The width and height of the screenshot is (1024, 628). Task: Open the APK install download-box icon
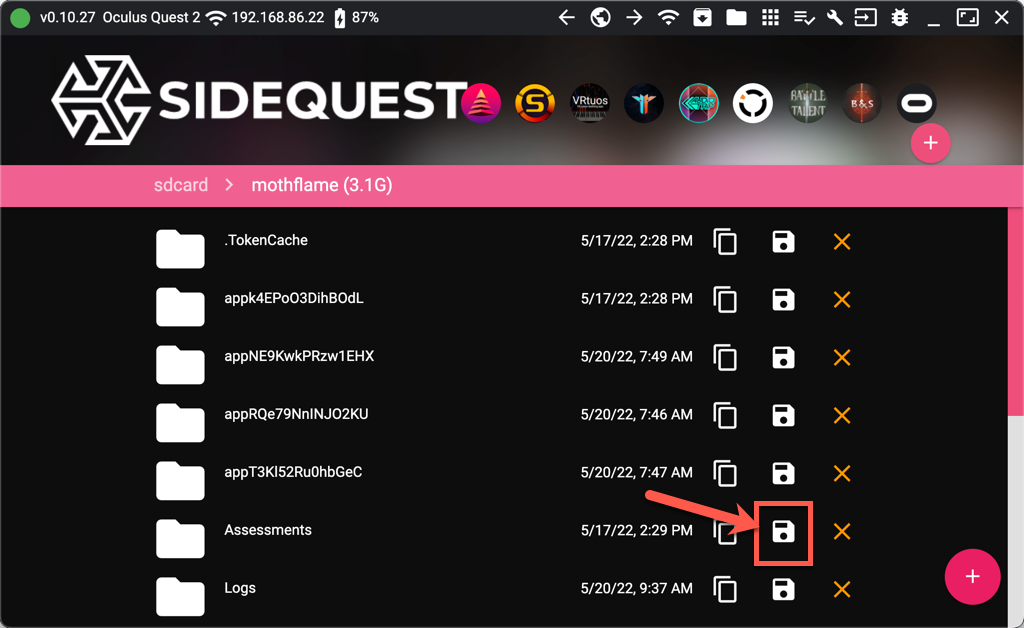click(702, 18)
